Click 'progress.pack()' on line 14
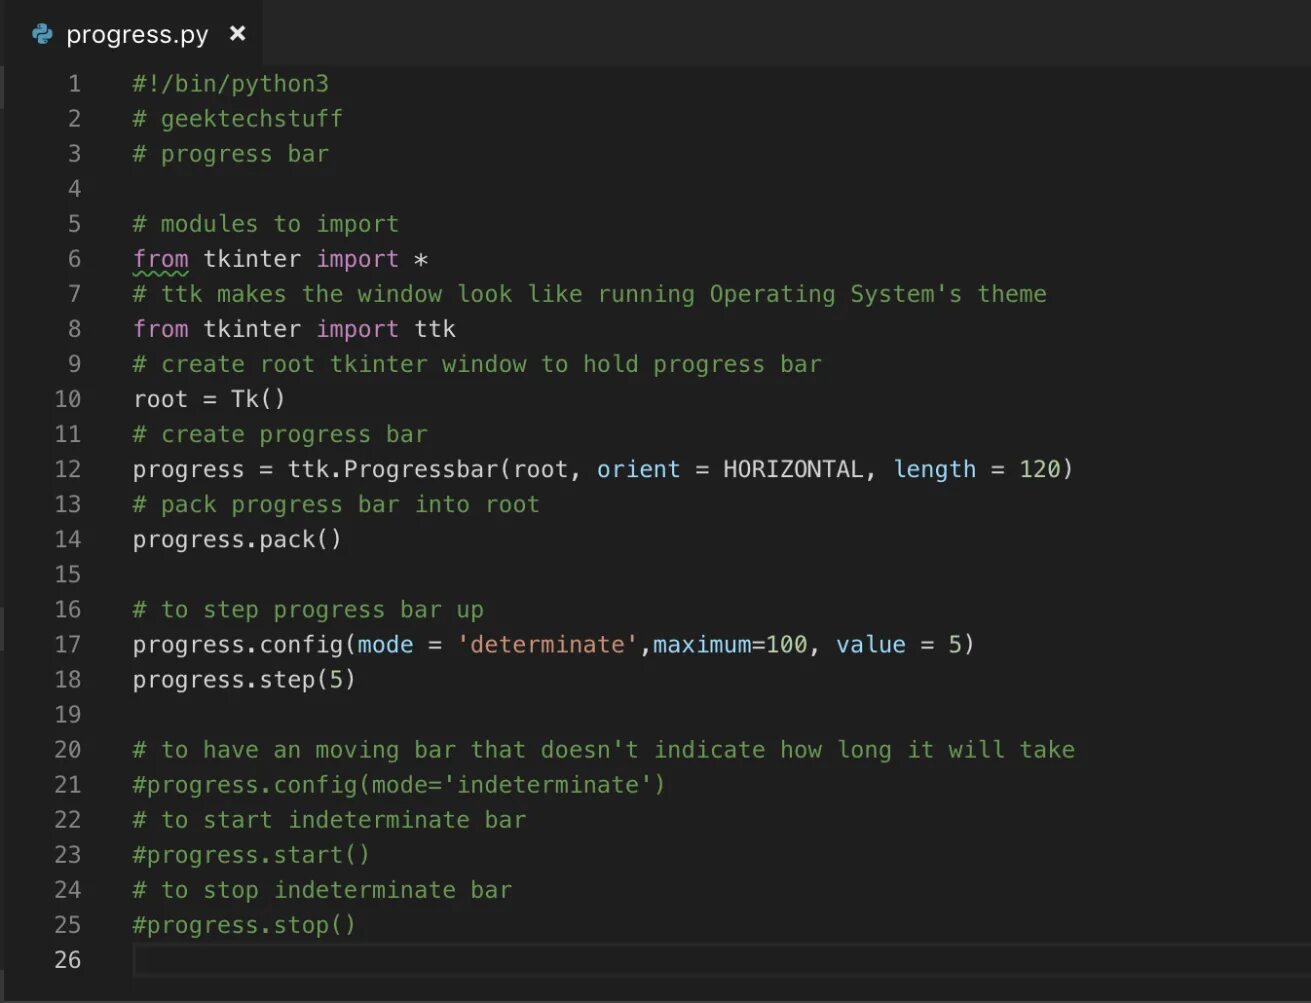 pos(237,539)
